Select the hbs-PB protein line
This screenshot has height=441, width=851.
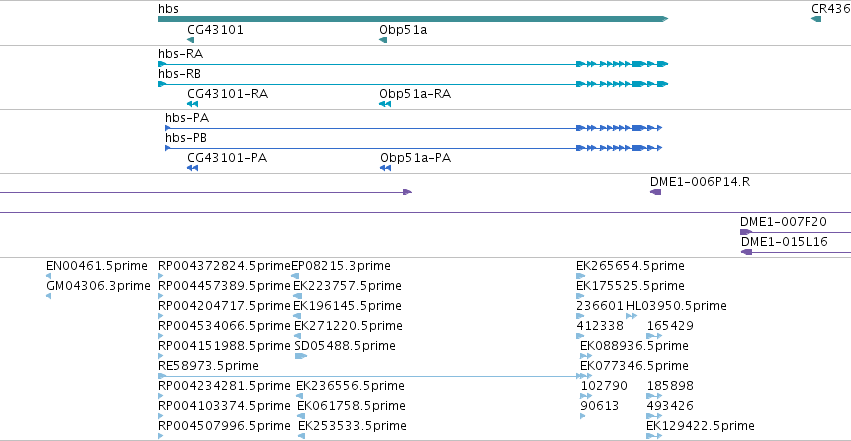(414, 148)
